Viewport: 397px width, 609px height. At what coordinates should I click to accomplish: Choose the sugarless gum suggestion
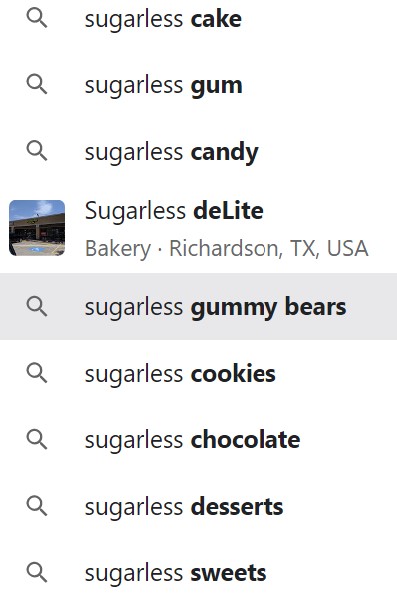pyautogui.click(x=198, y=85)
